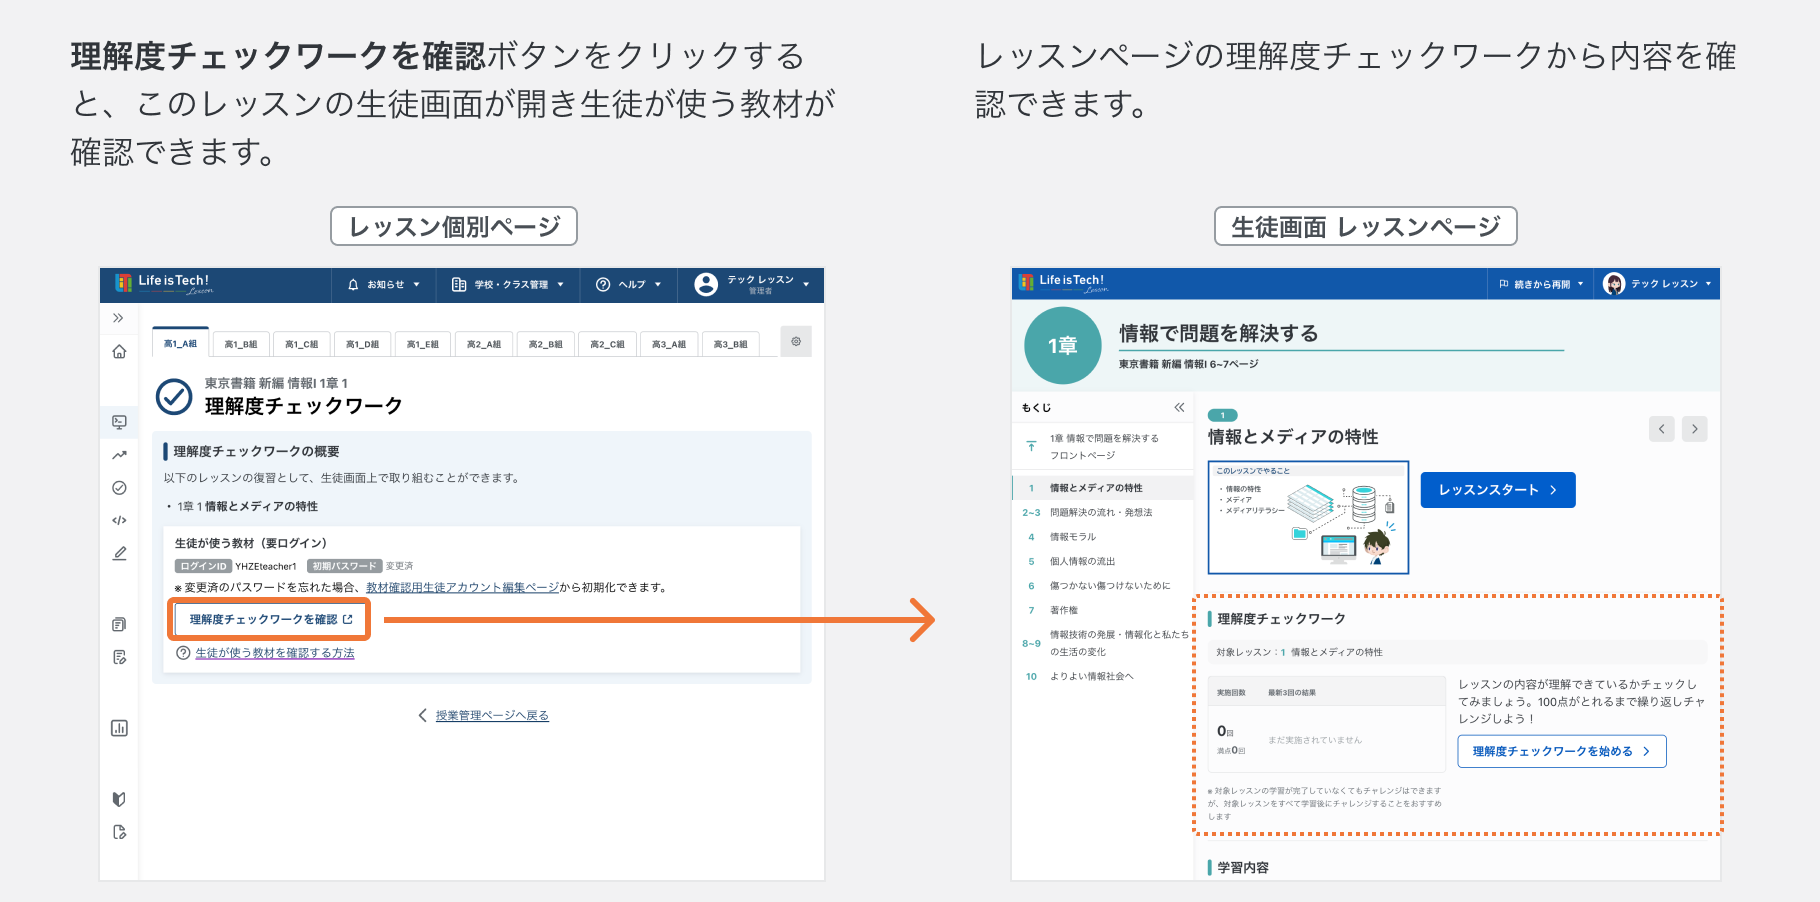
Task: Switch to the 高1_D組 tab
Action: pos(362,344)
